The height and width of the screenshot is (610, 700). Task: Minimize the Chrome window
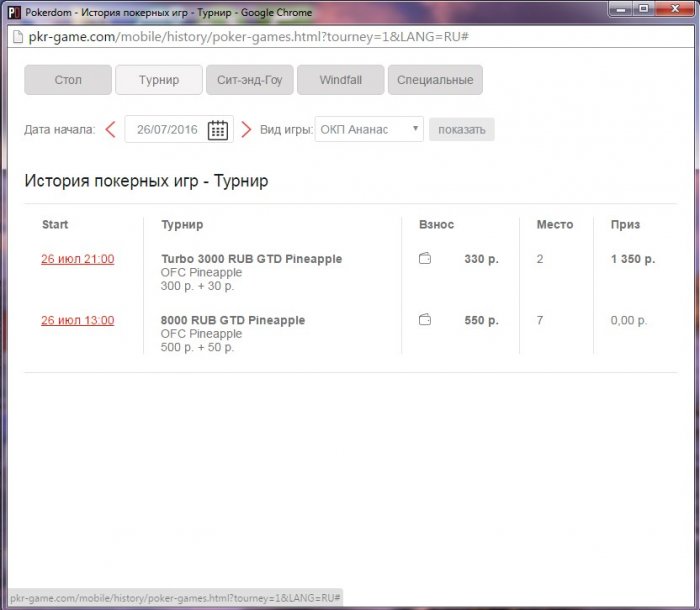(621, 9)
